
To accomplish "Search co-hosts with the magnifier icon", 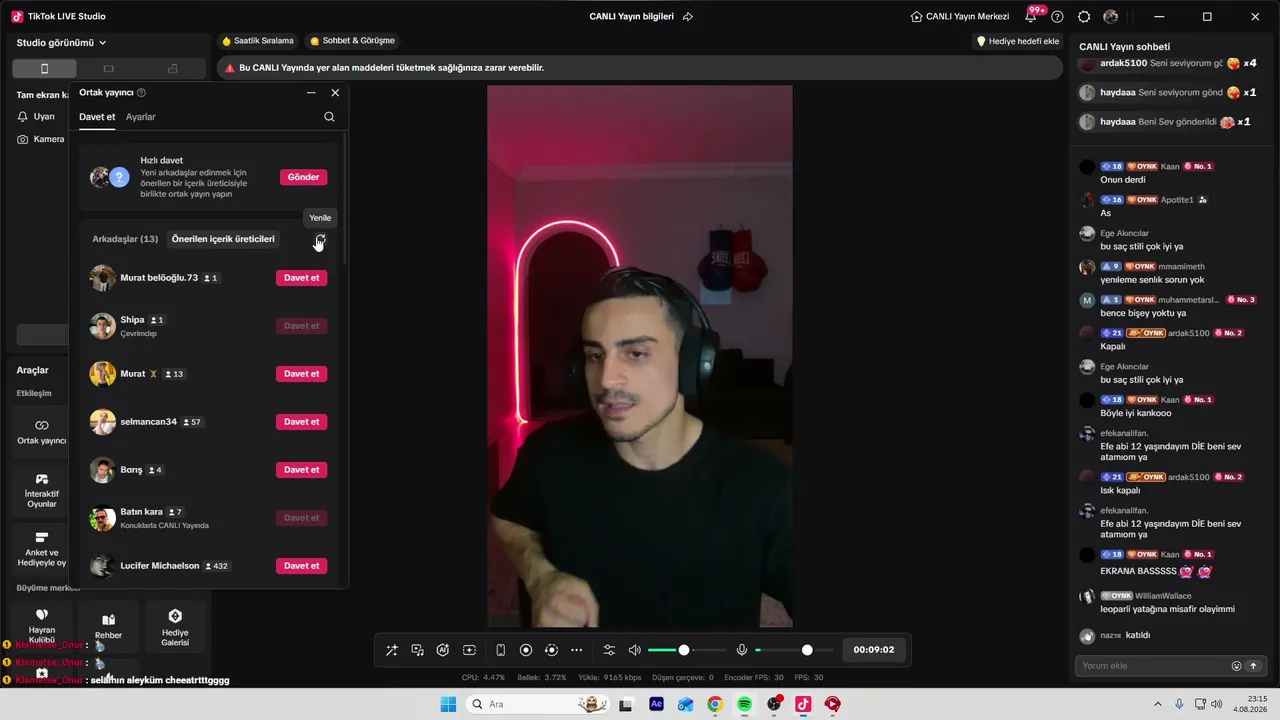I will pyautogui.click(x=329, y=117).
